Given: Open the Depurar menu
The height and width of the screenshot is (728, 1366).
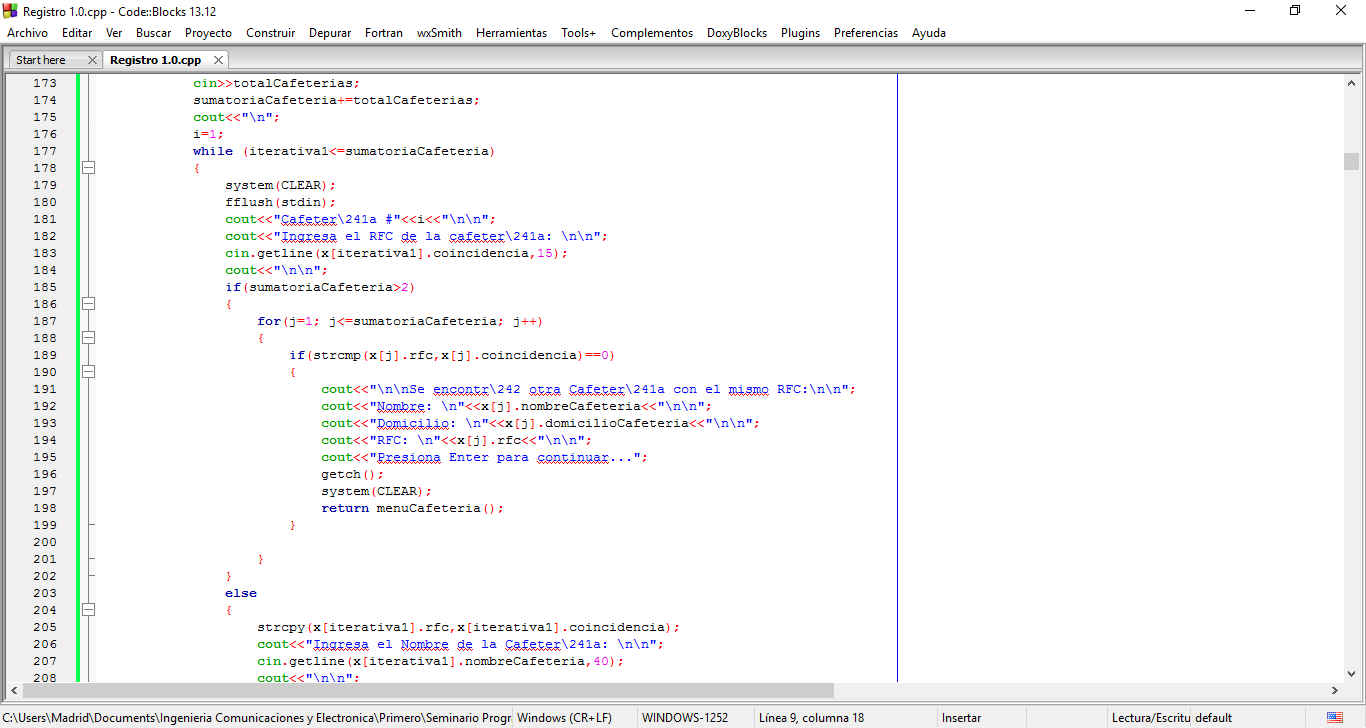Looking at the screenshot, I should 330,33.
